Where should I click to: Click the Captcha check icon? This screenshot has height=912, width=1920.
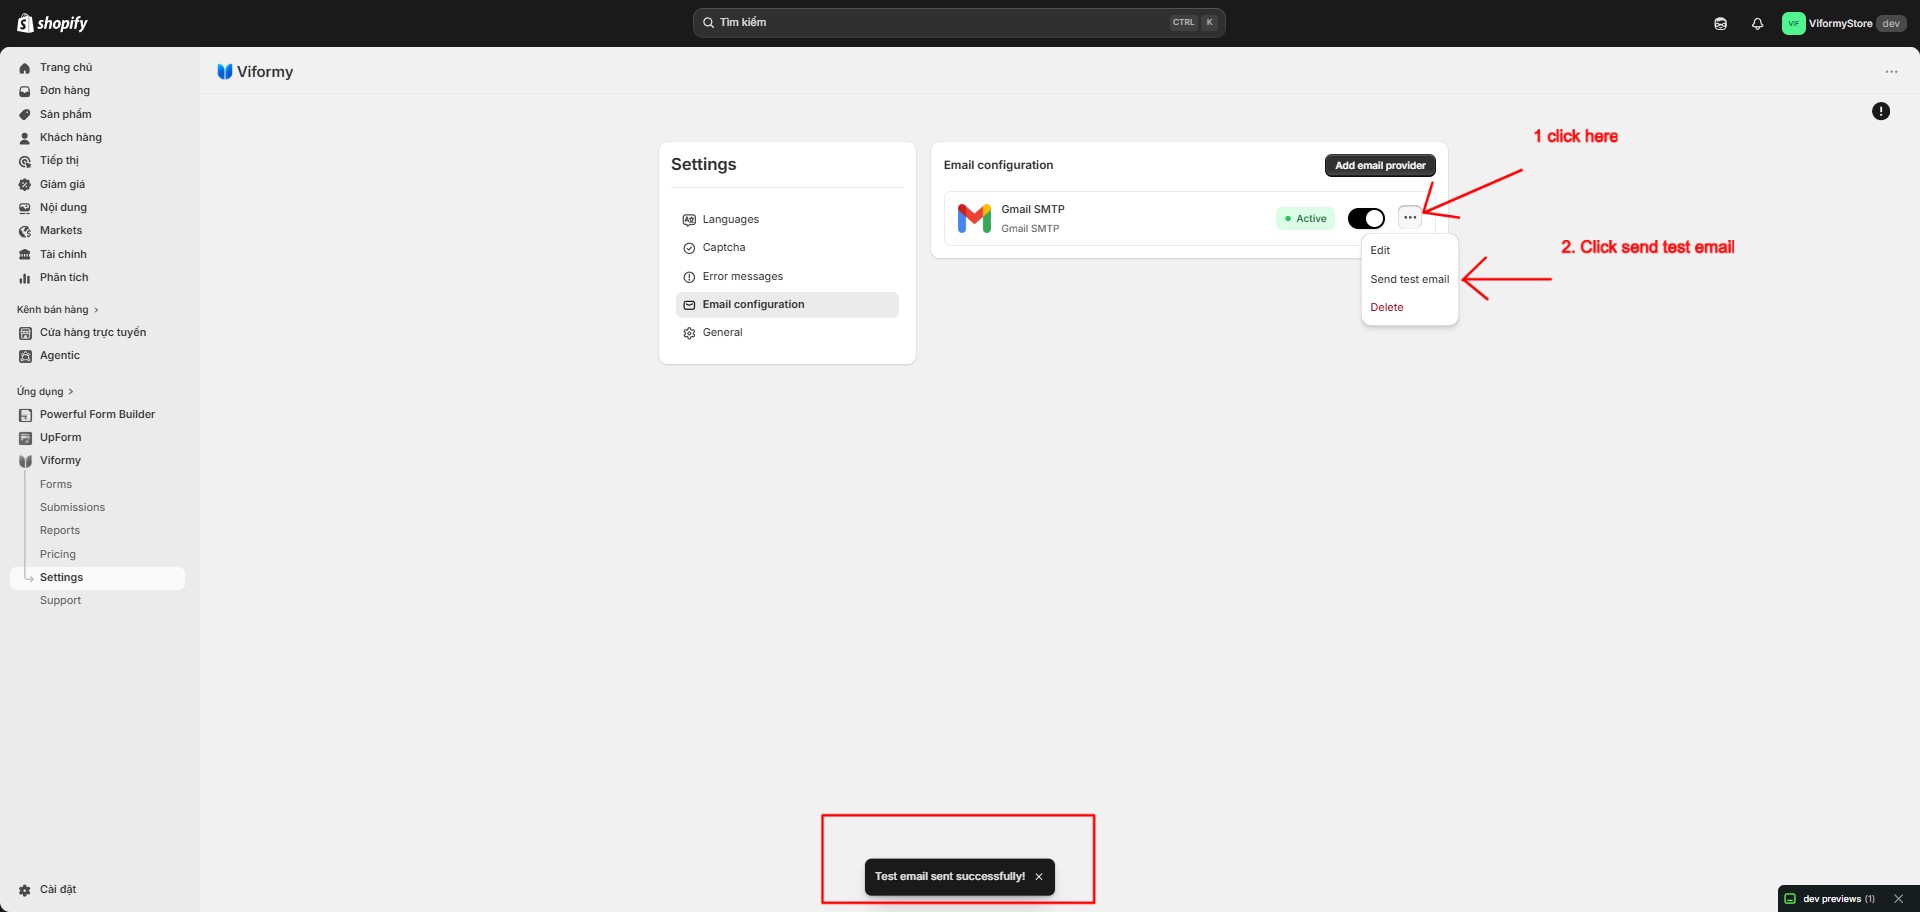coord(689,248)
